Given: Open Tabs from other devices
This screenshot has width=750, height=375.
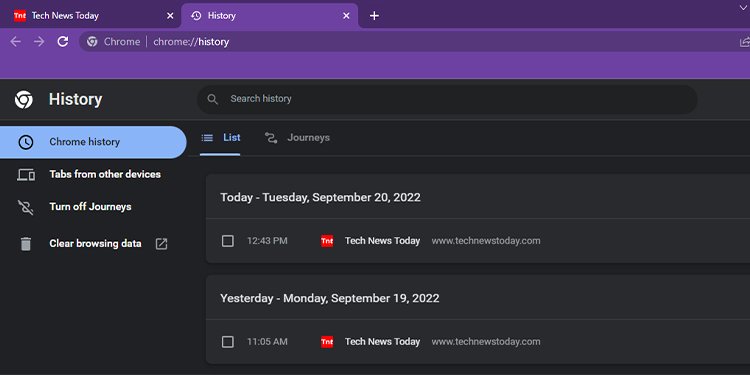Looking at the screenshot, I should [105, 175].
